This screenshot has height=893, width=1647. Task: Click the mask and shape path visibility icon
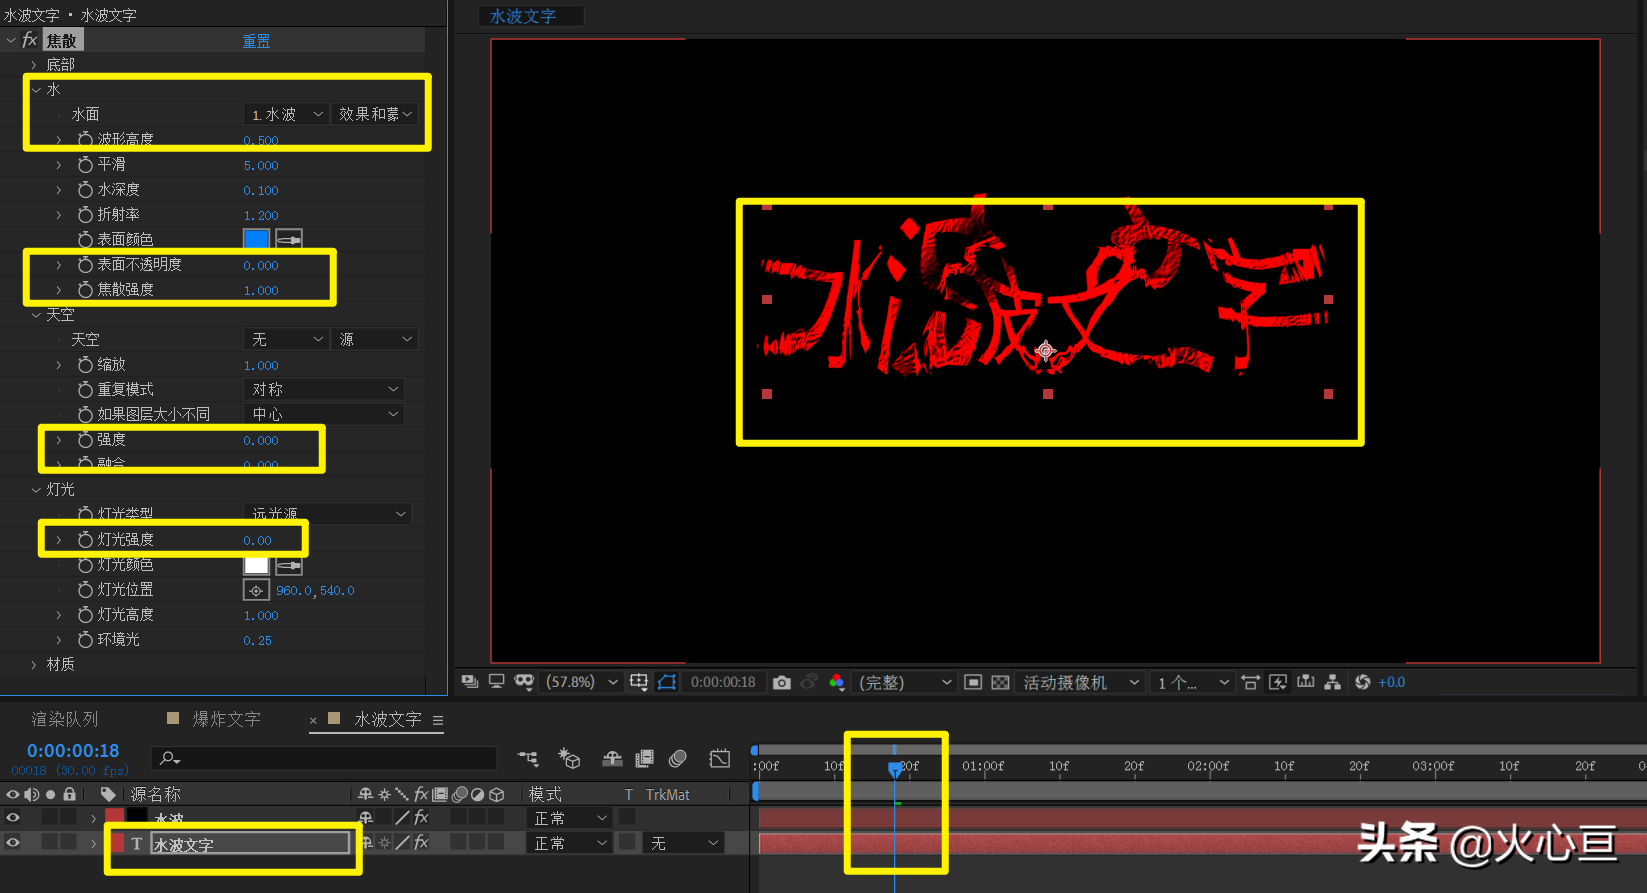coord(667,682)
